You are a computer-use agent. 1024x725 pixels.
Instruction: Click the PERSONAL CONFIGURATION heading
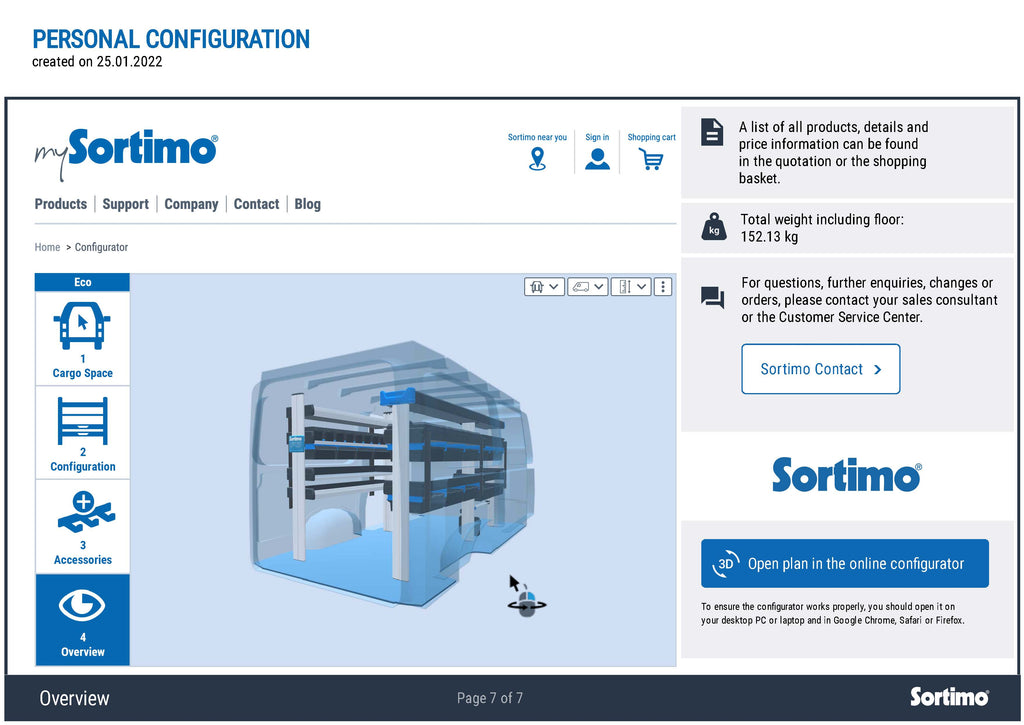[x=171, y=39]
